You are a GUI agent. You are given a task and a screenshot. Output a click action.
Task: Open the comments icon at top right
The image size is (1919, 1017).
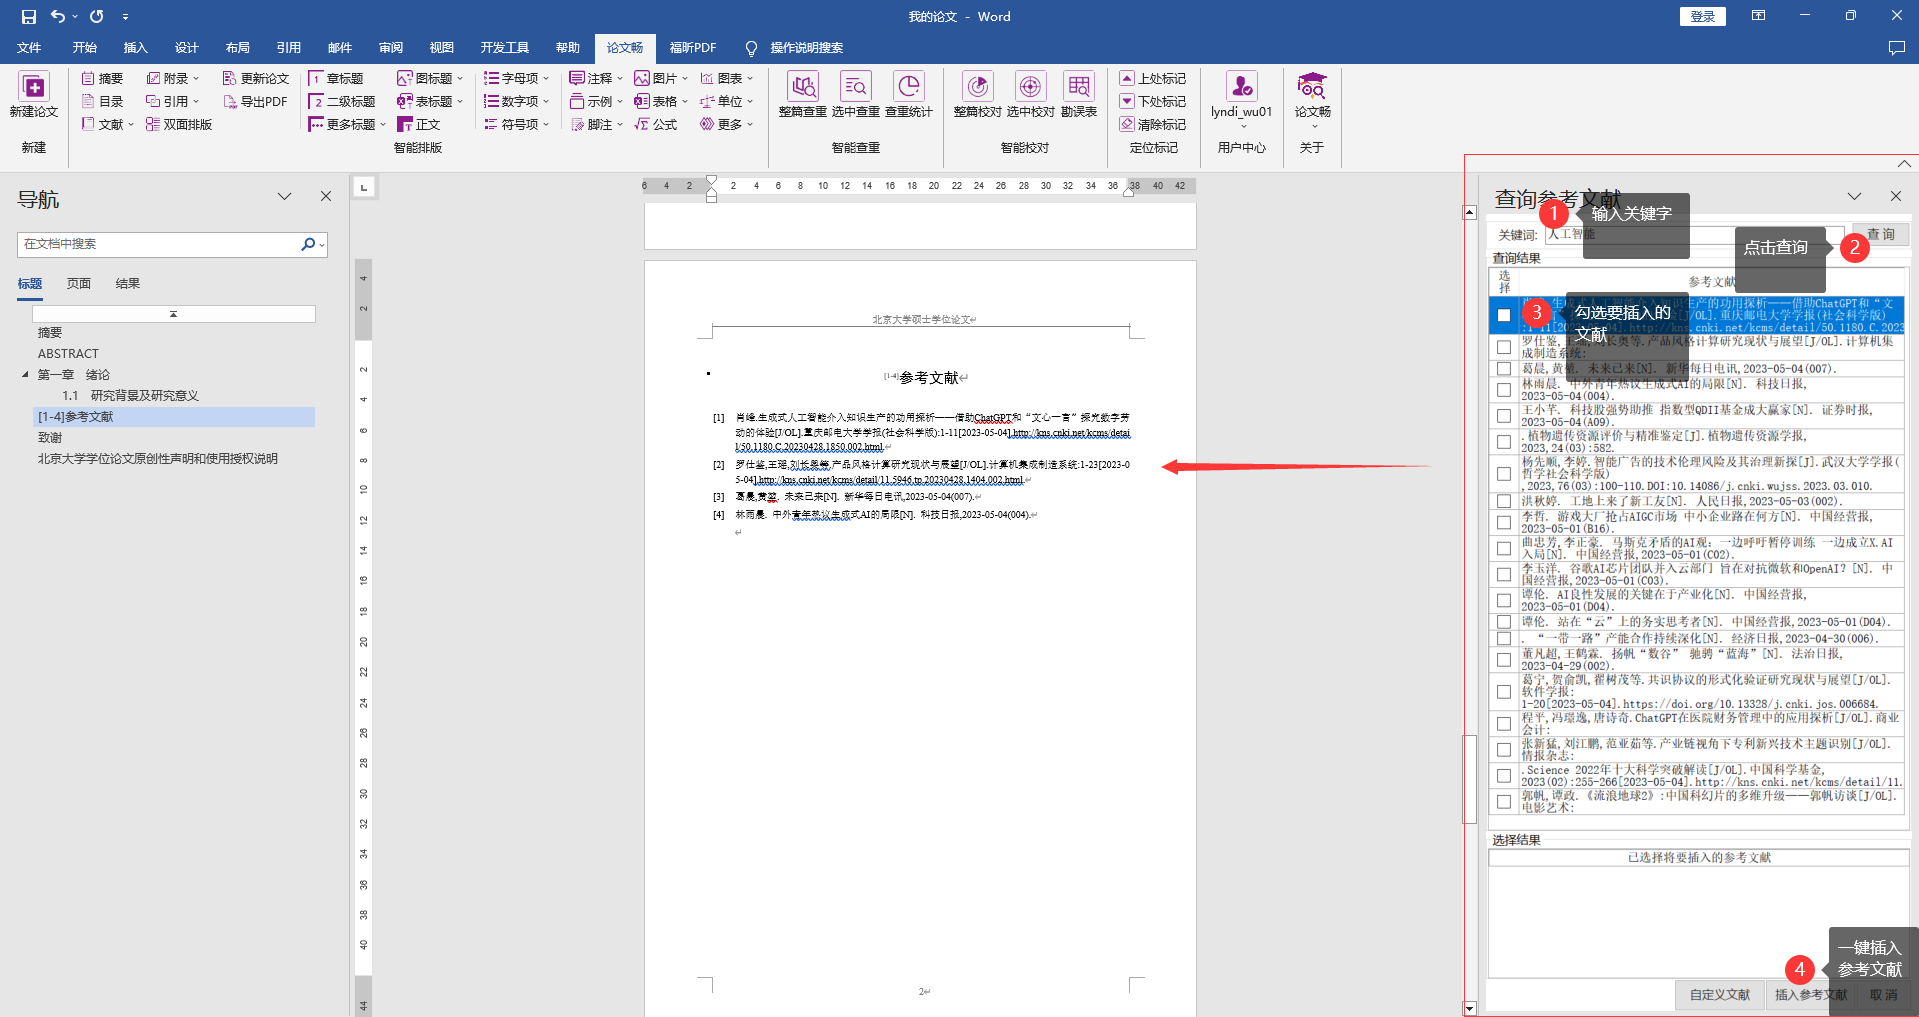(1896, 48)
